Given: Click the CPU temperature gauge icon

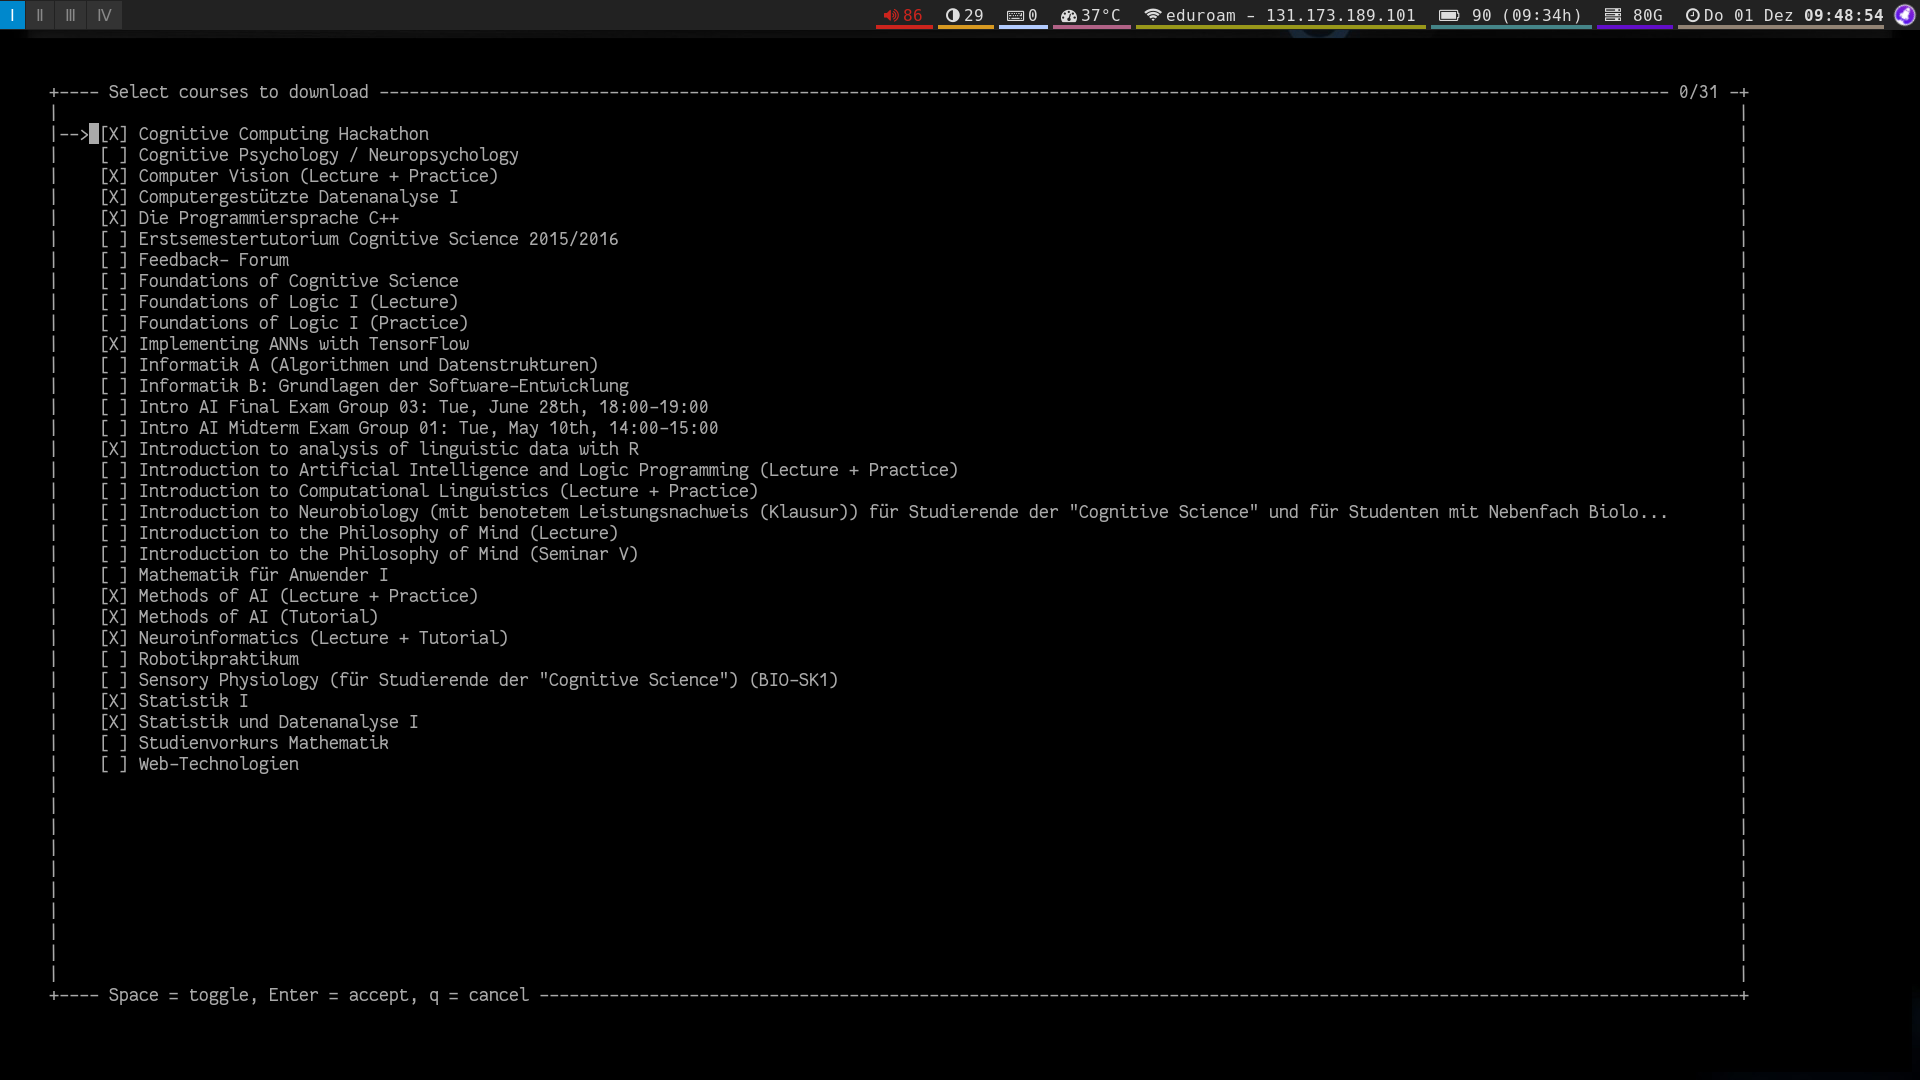Looking at the screenshot, I should tap(1068, 15).
